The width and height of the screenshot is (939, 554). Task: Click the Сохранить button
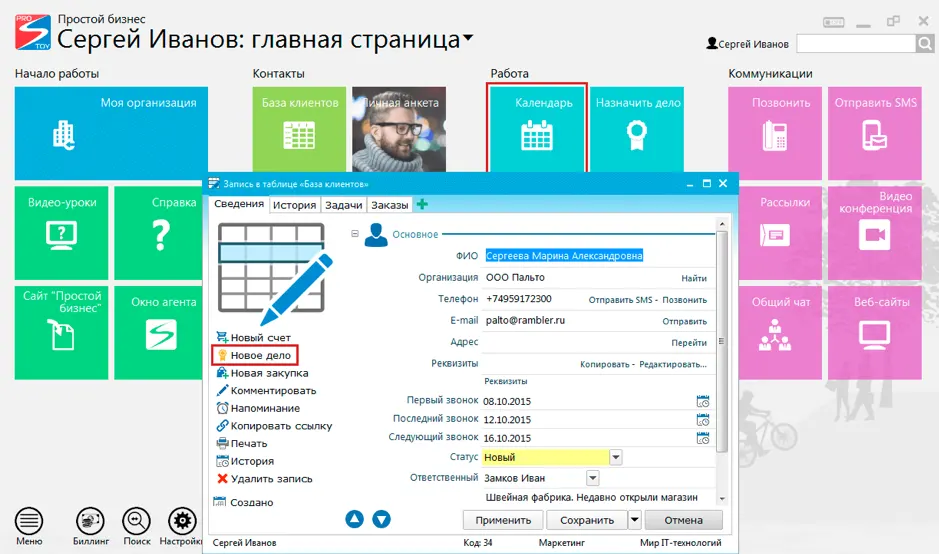point(587,520)
